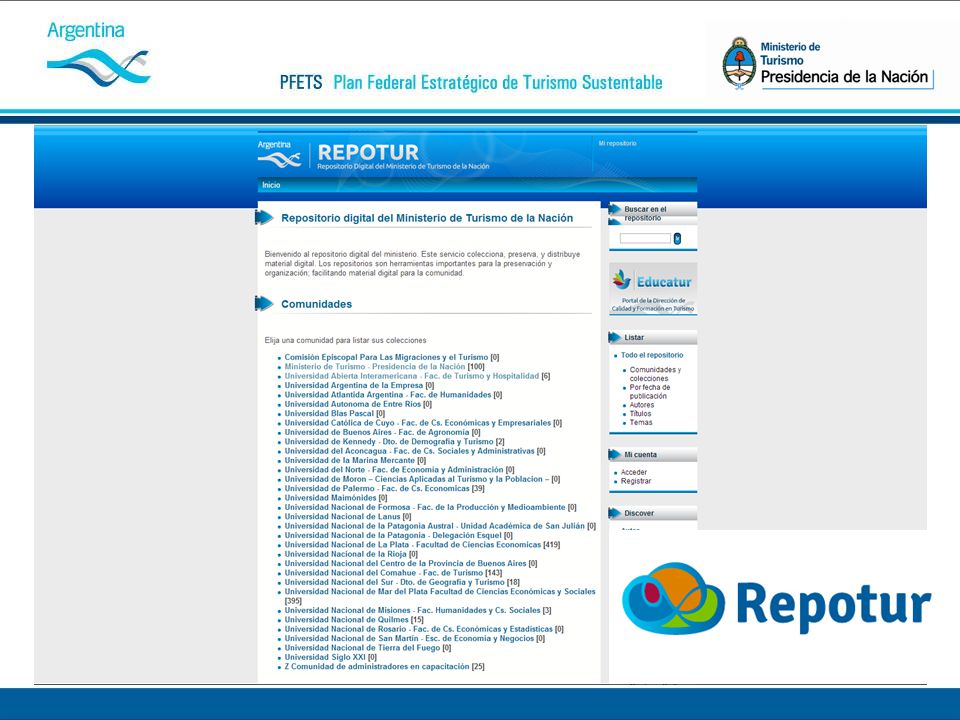
Task: Open Universidad del Aconcagua community
Action: pyautogui.click(x=410, y=451)
